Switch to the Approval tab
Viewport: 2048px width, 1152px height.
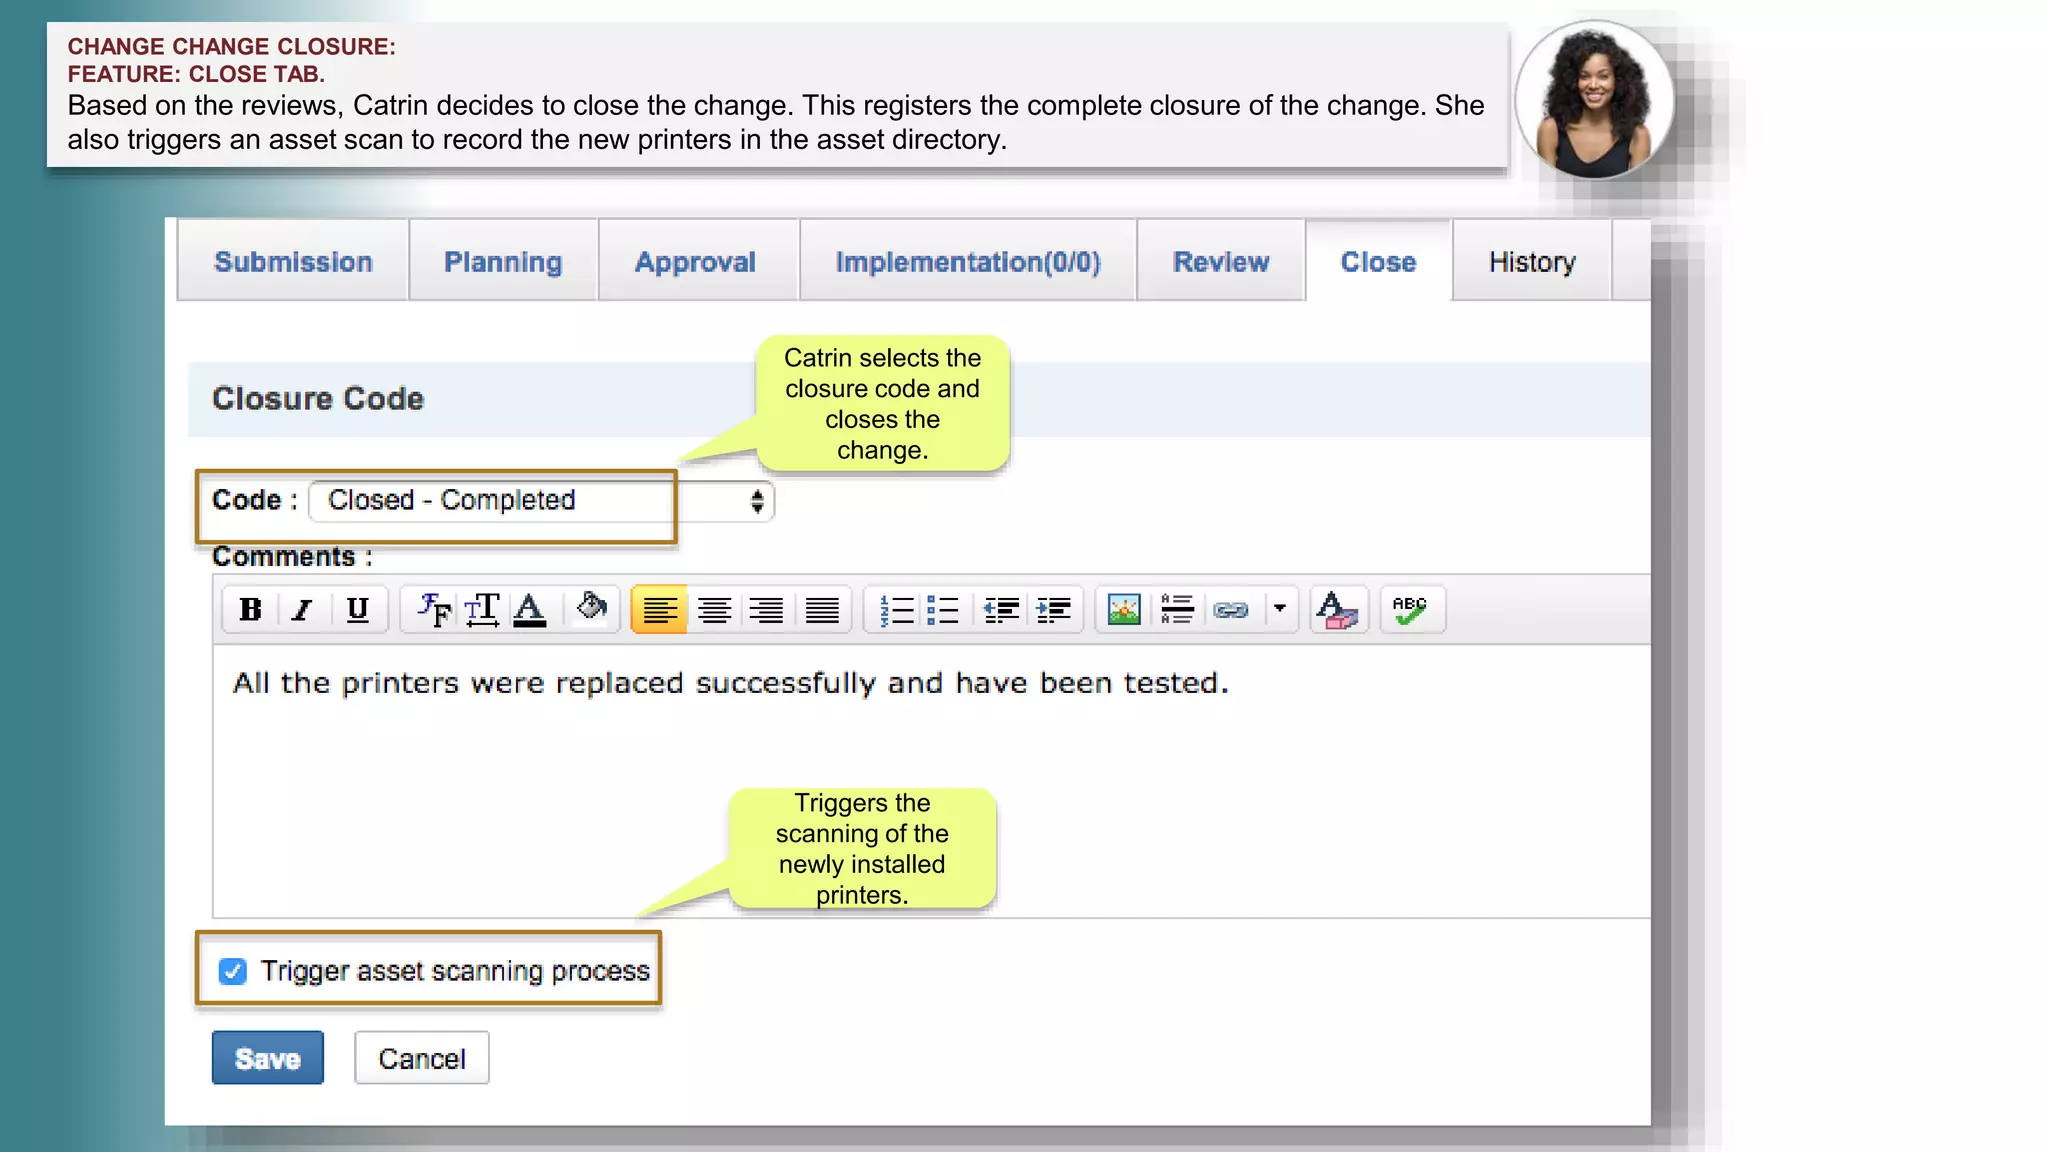696,261
